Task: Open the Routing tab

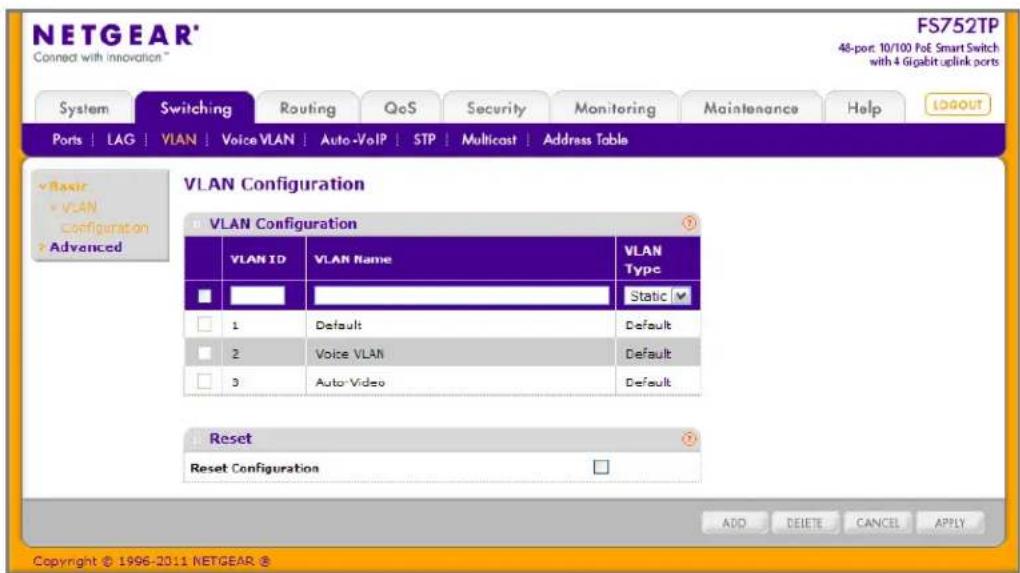Action: coord(308,108)
